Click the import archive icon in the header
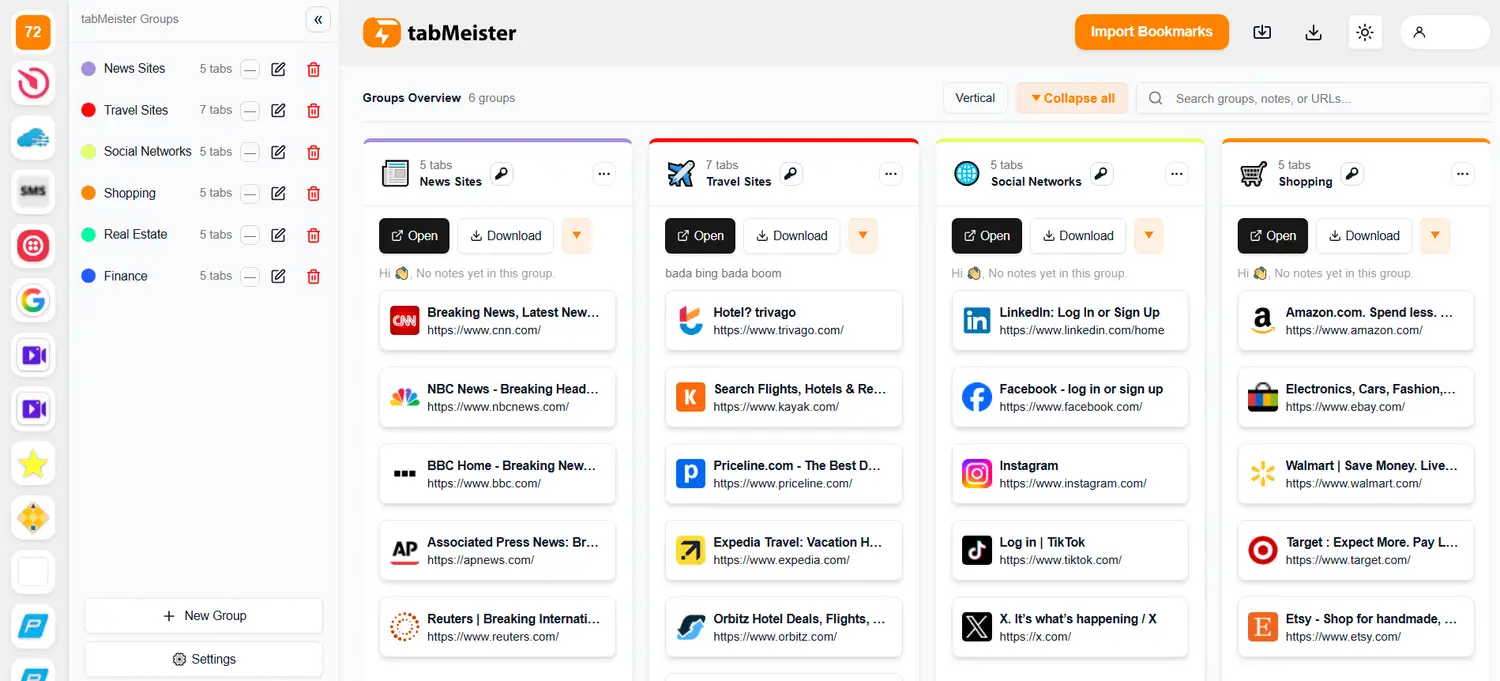 pos(1261,31)
